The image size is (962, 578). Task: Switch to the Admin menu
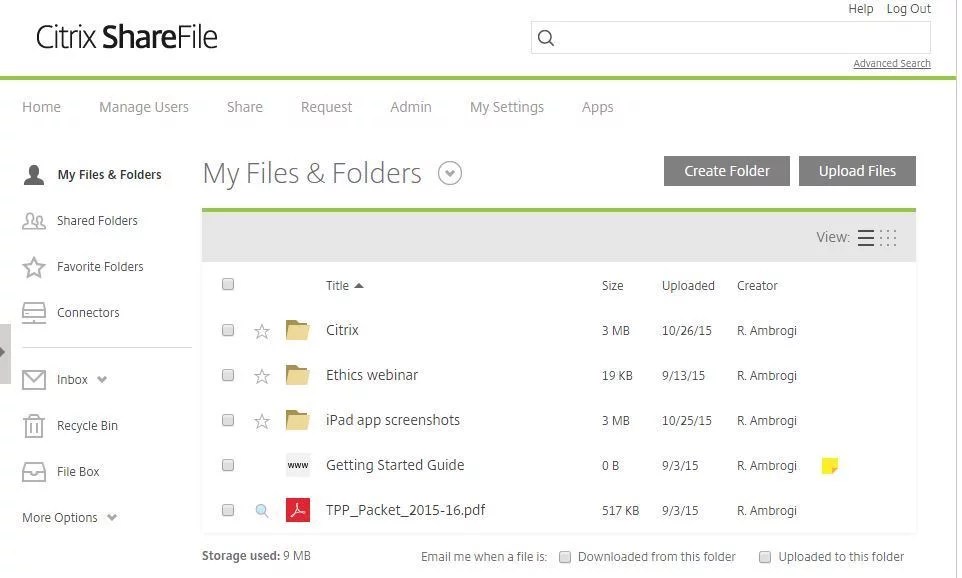410,107
